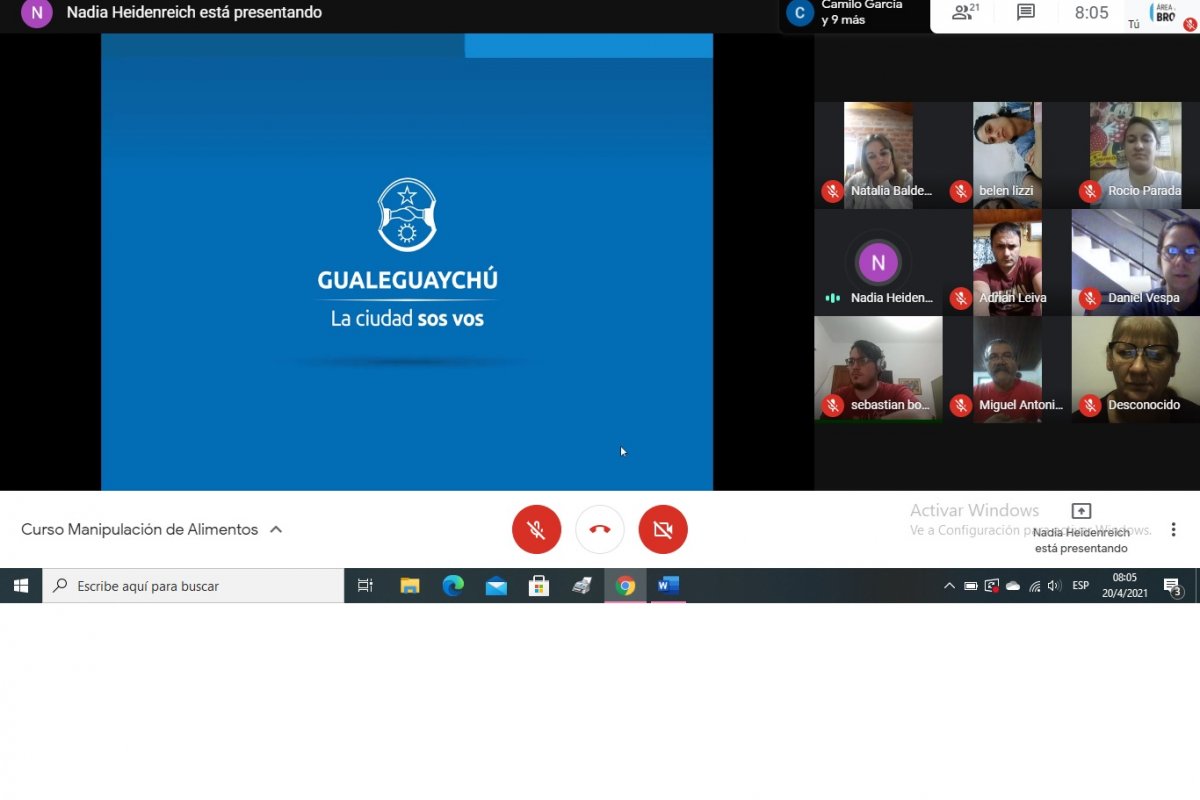Open File Explorer from the taskbar
This screenshot has height=800, width=1200.
(410, 586)
